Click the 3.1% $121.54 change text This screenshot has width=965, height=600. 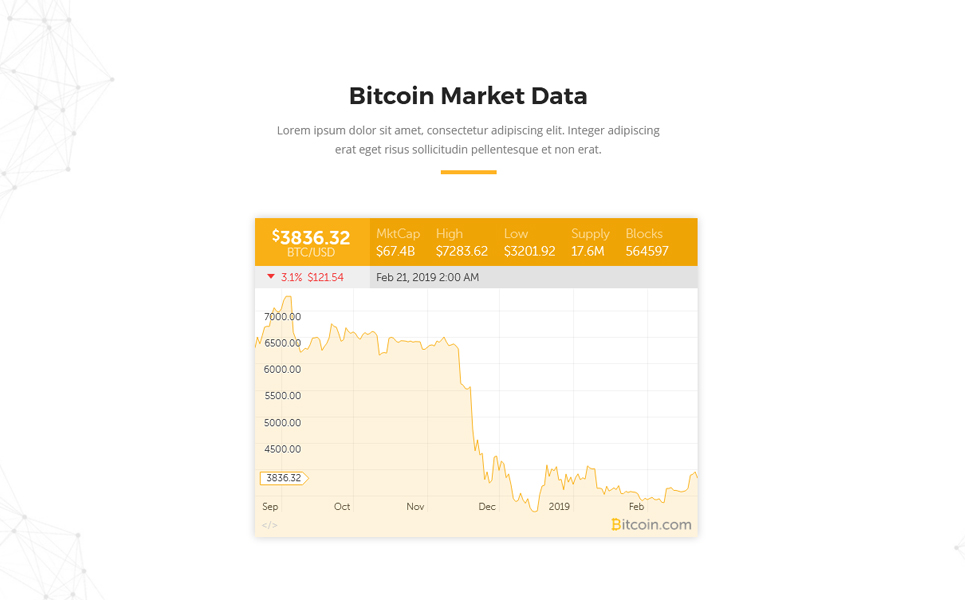tap(312, 278)
